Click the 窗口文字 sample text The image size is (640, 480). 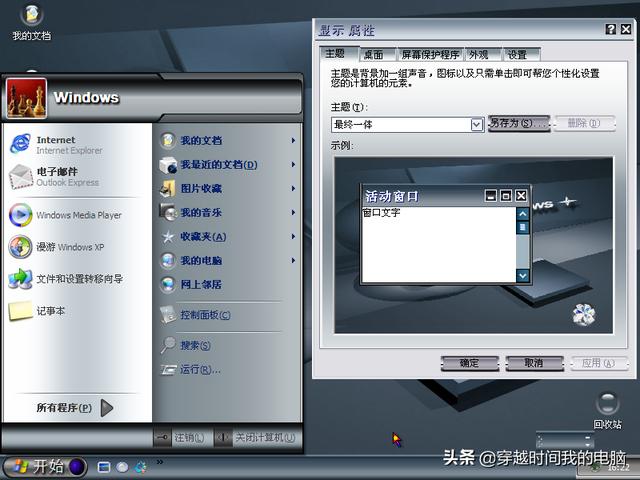381,213
